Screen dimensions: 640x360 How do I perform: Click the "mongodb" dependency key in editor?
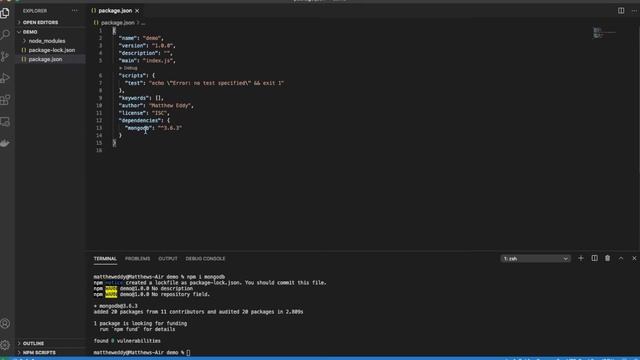(138, 128)
